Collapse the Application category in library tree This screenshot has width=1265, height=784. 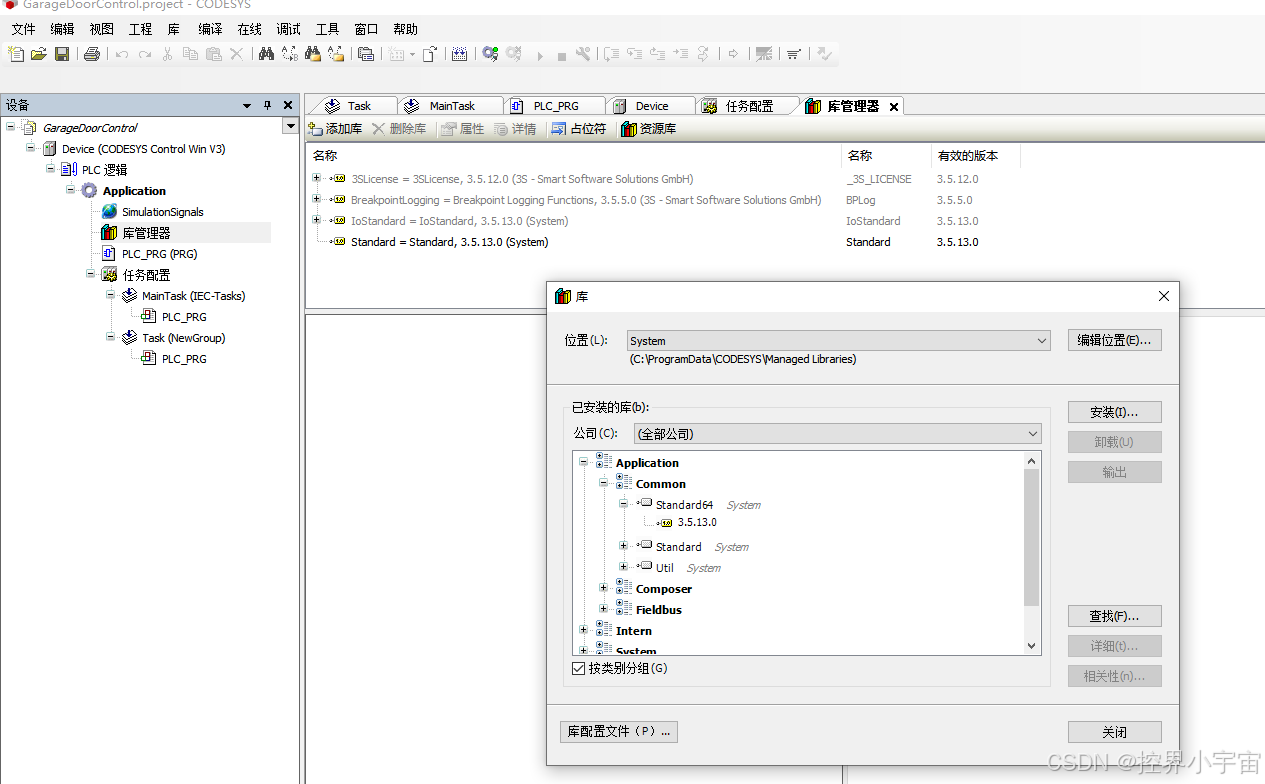[583, 462]
